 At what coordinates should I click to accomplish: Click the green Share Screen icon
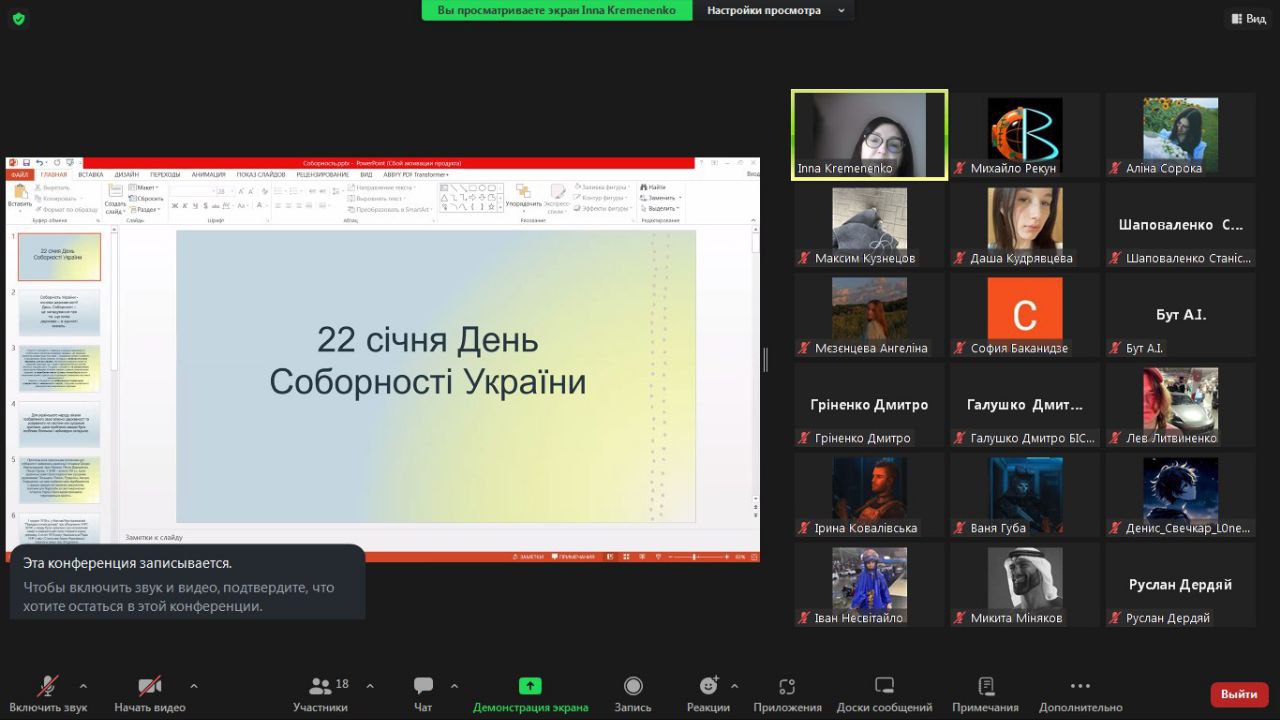[x=530, y=686]
